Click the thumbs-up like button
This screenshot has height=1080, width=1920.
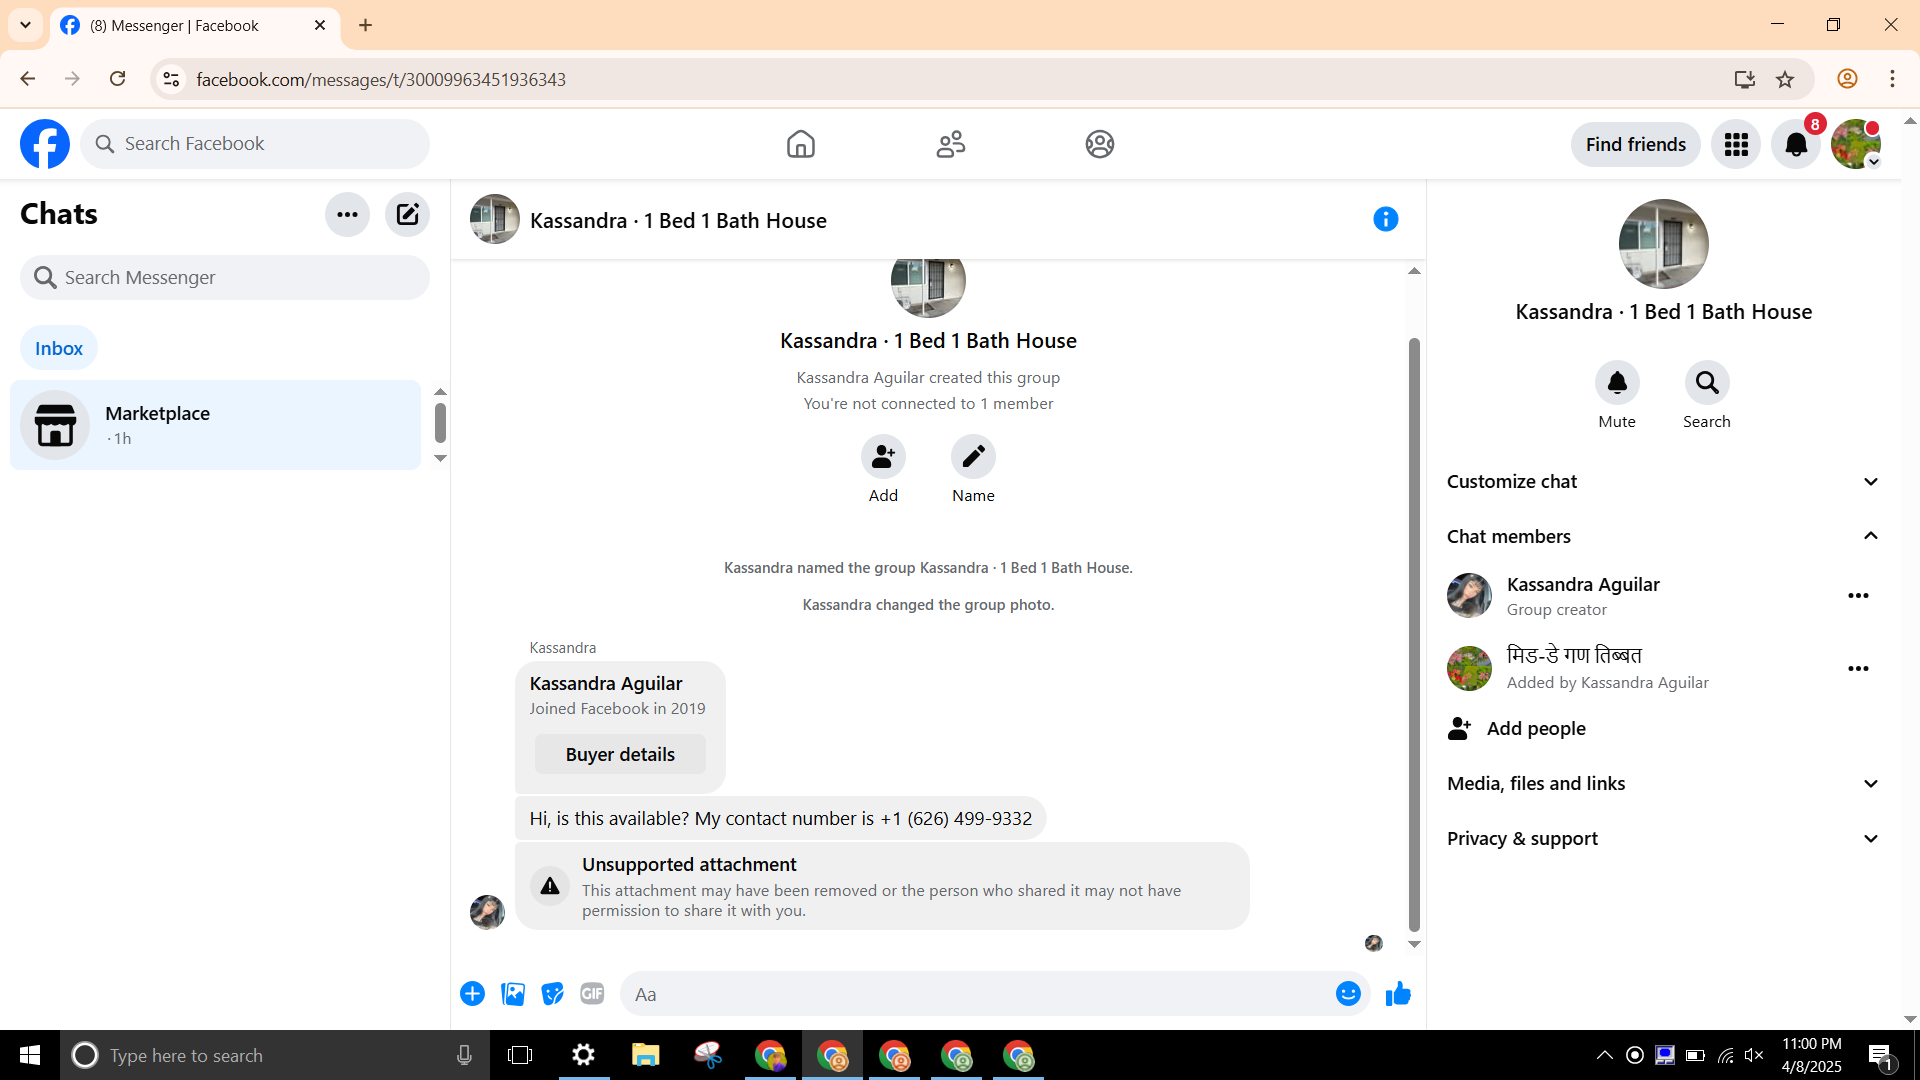point(1398,994)
